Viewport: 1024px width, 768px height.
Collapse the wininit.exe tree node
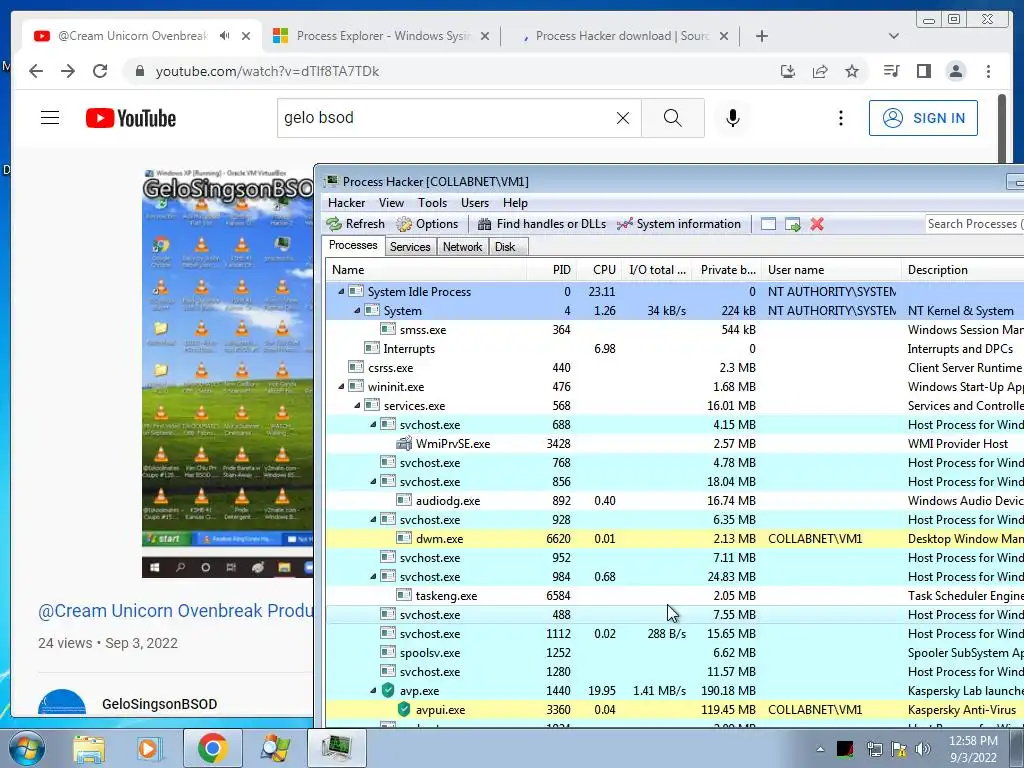[341, 387]
